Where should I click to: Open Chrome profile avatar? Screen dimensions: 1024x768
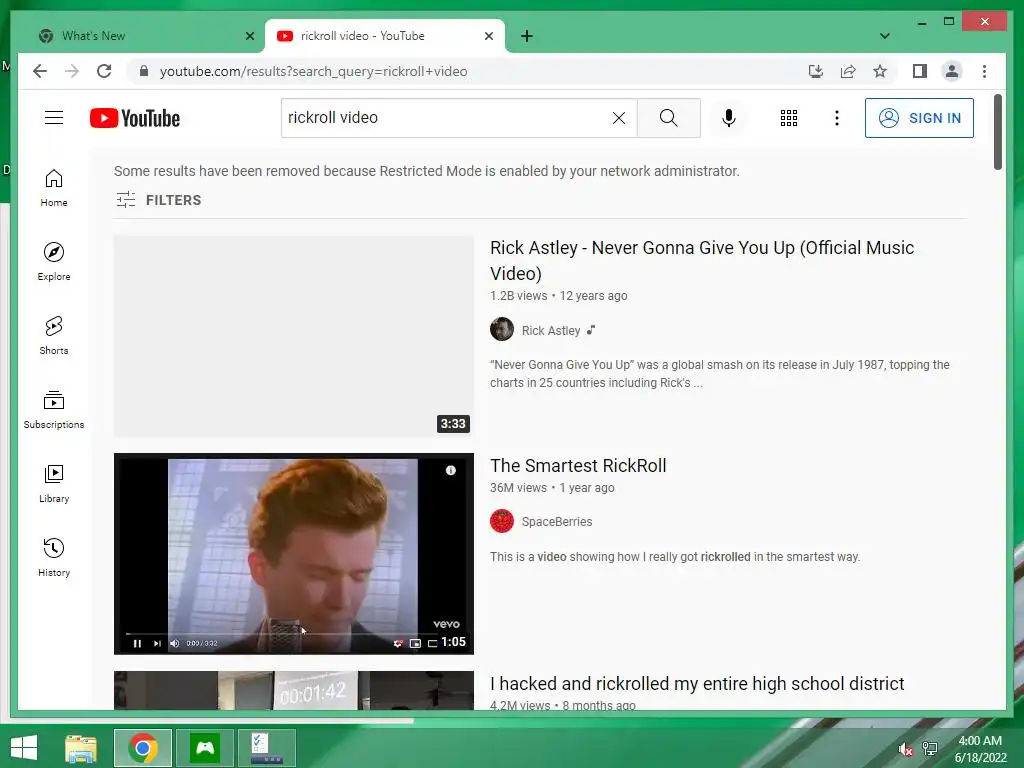click(x=952, y=71)
